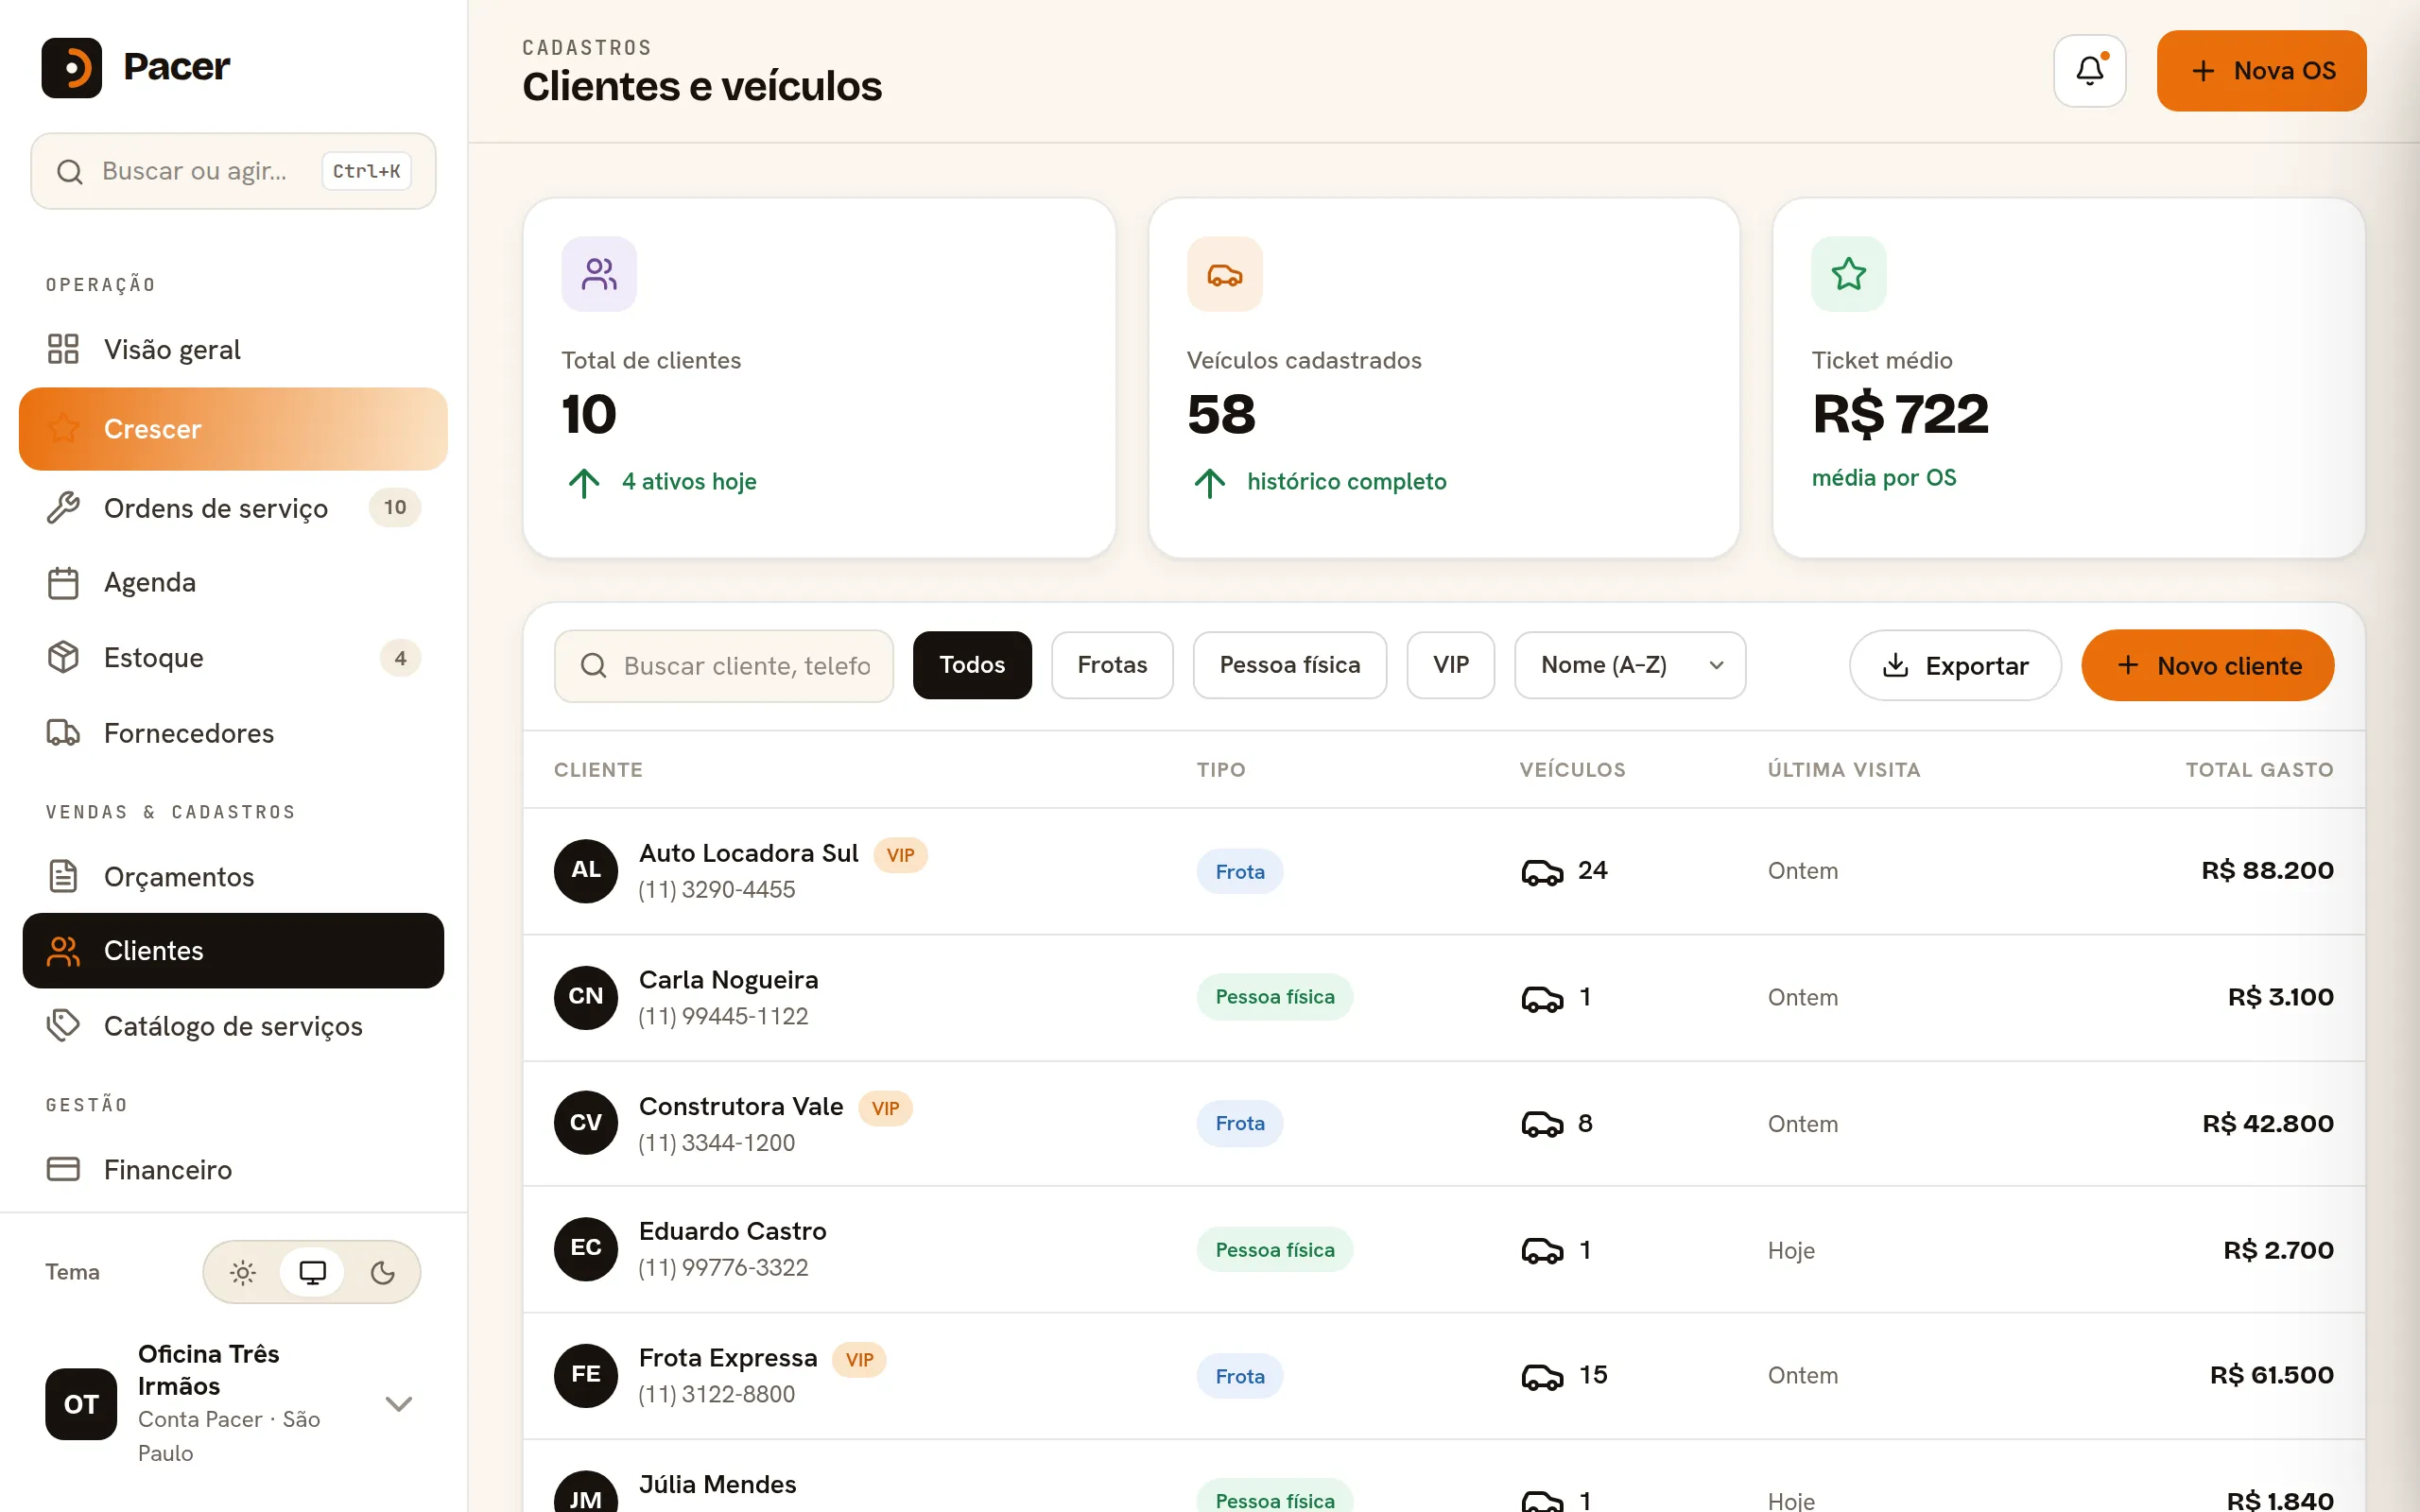This screenshot has height=1512, width=2420.
Task: Open Financeiro section
Action: point(233,1168)
